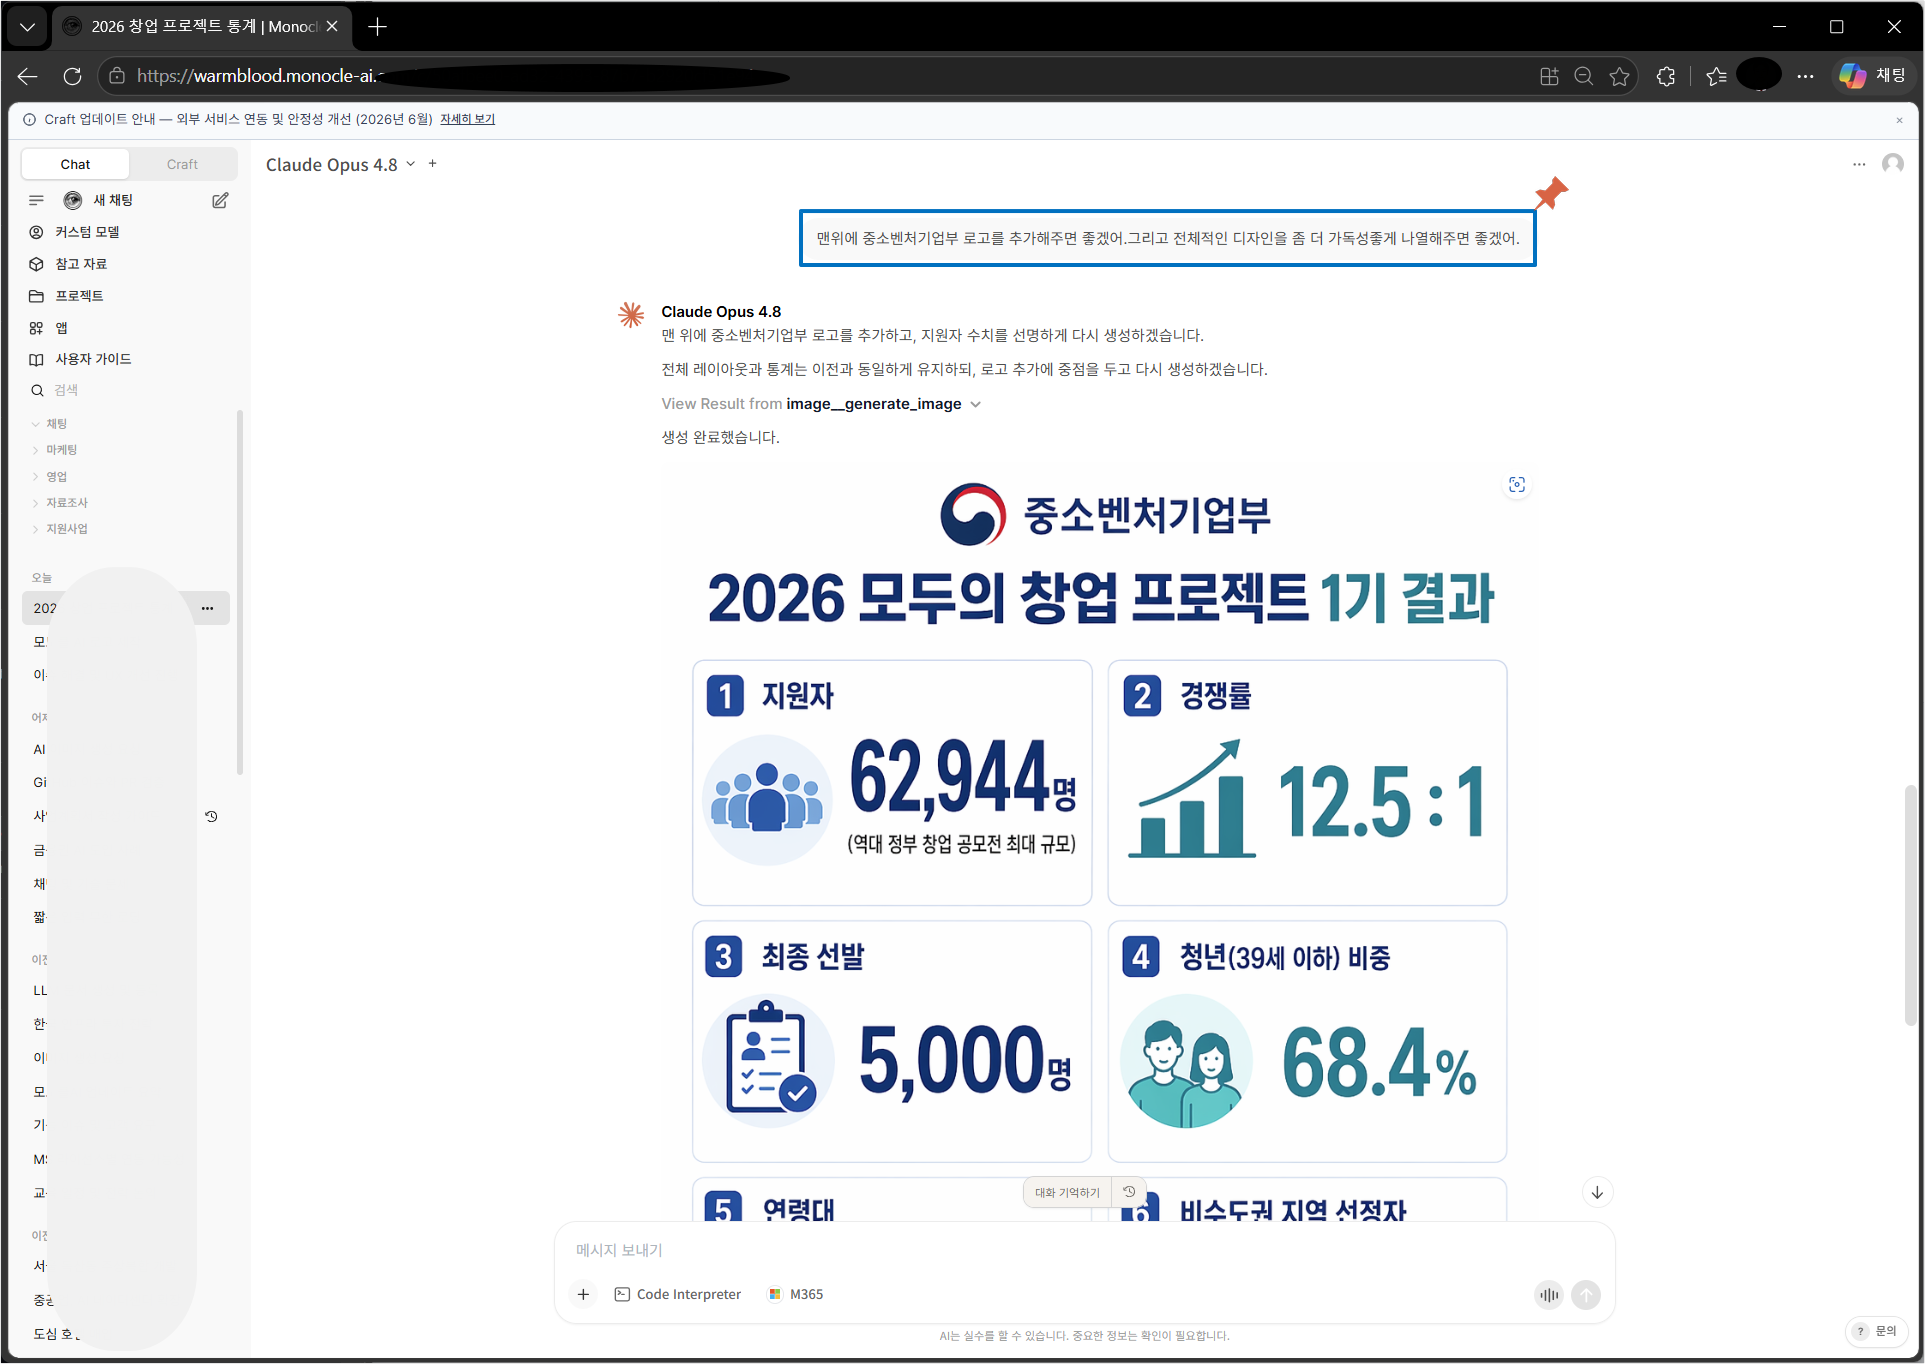The height and width of the screenshot is (1364, 1925).
Task: Switch to the Chat tab
Action: tap(75, 164)
